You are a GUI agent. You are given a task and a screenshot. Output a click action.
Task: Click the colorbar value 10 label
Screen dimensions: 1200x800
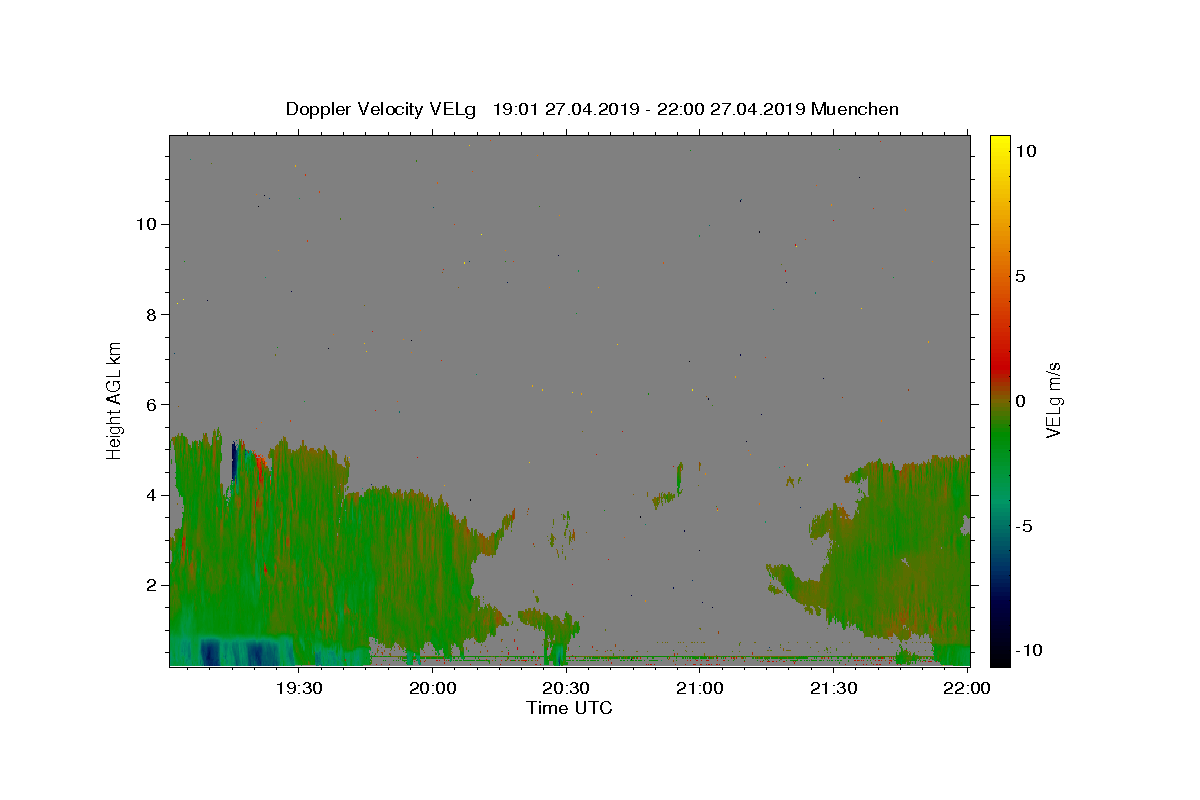tap(1025, 151)
